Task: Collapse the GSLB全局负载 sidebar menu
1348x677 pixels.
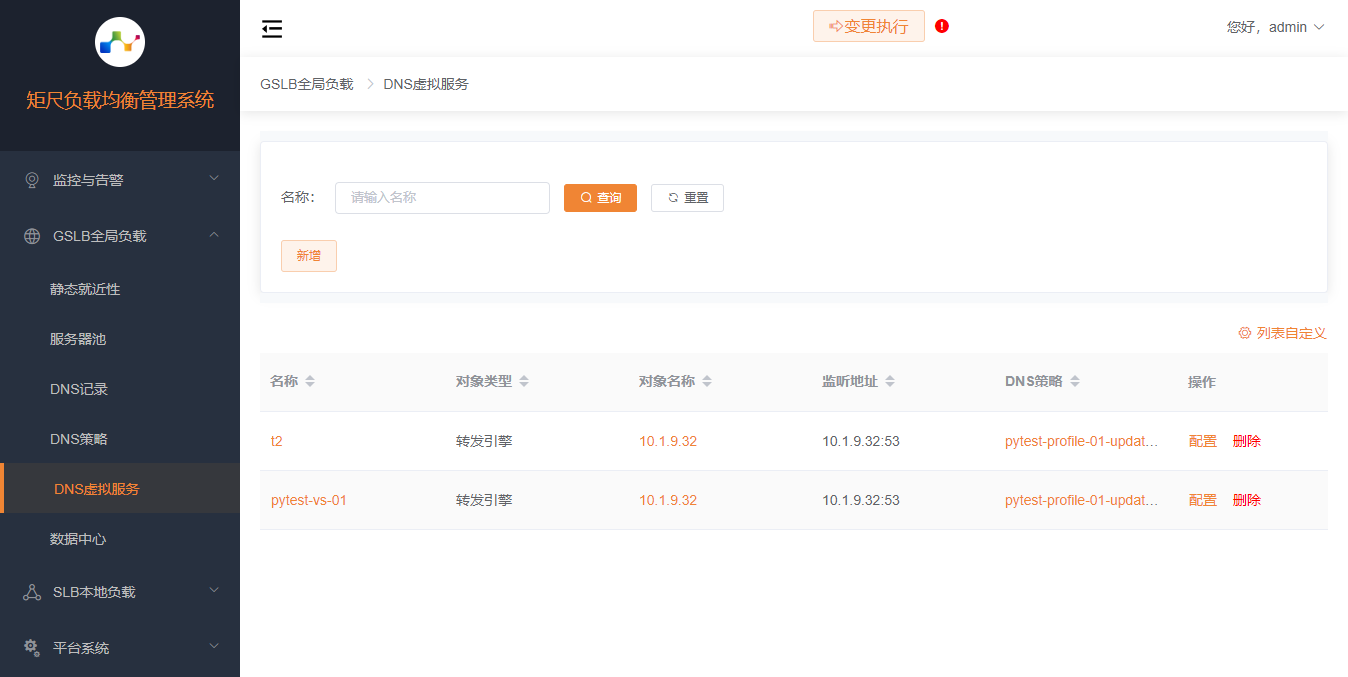Action: point(120,236)
